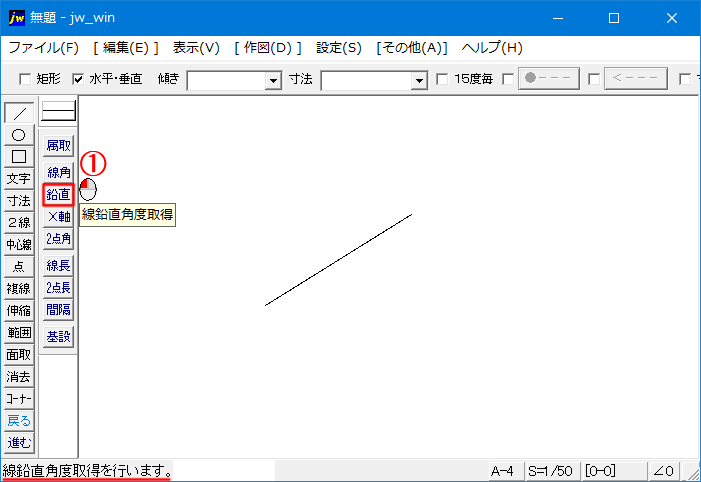The width and height of the screenshot is (701, 482).
Task: Enable the 15度毎 checkbox
Action: point(442,79)
